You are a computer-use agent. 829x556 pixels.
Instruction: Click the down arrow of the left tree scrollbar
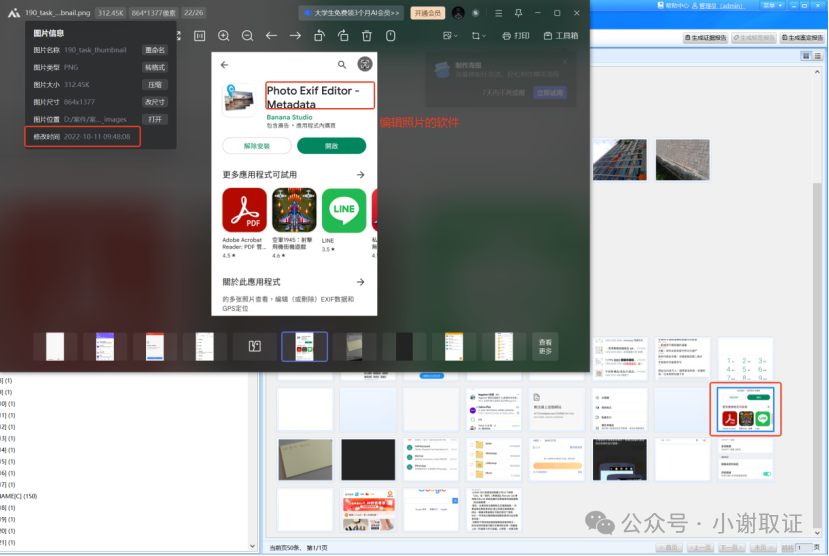point(252,546)
